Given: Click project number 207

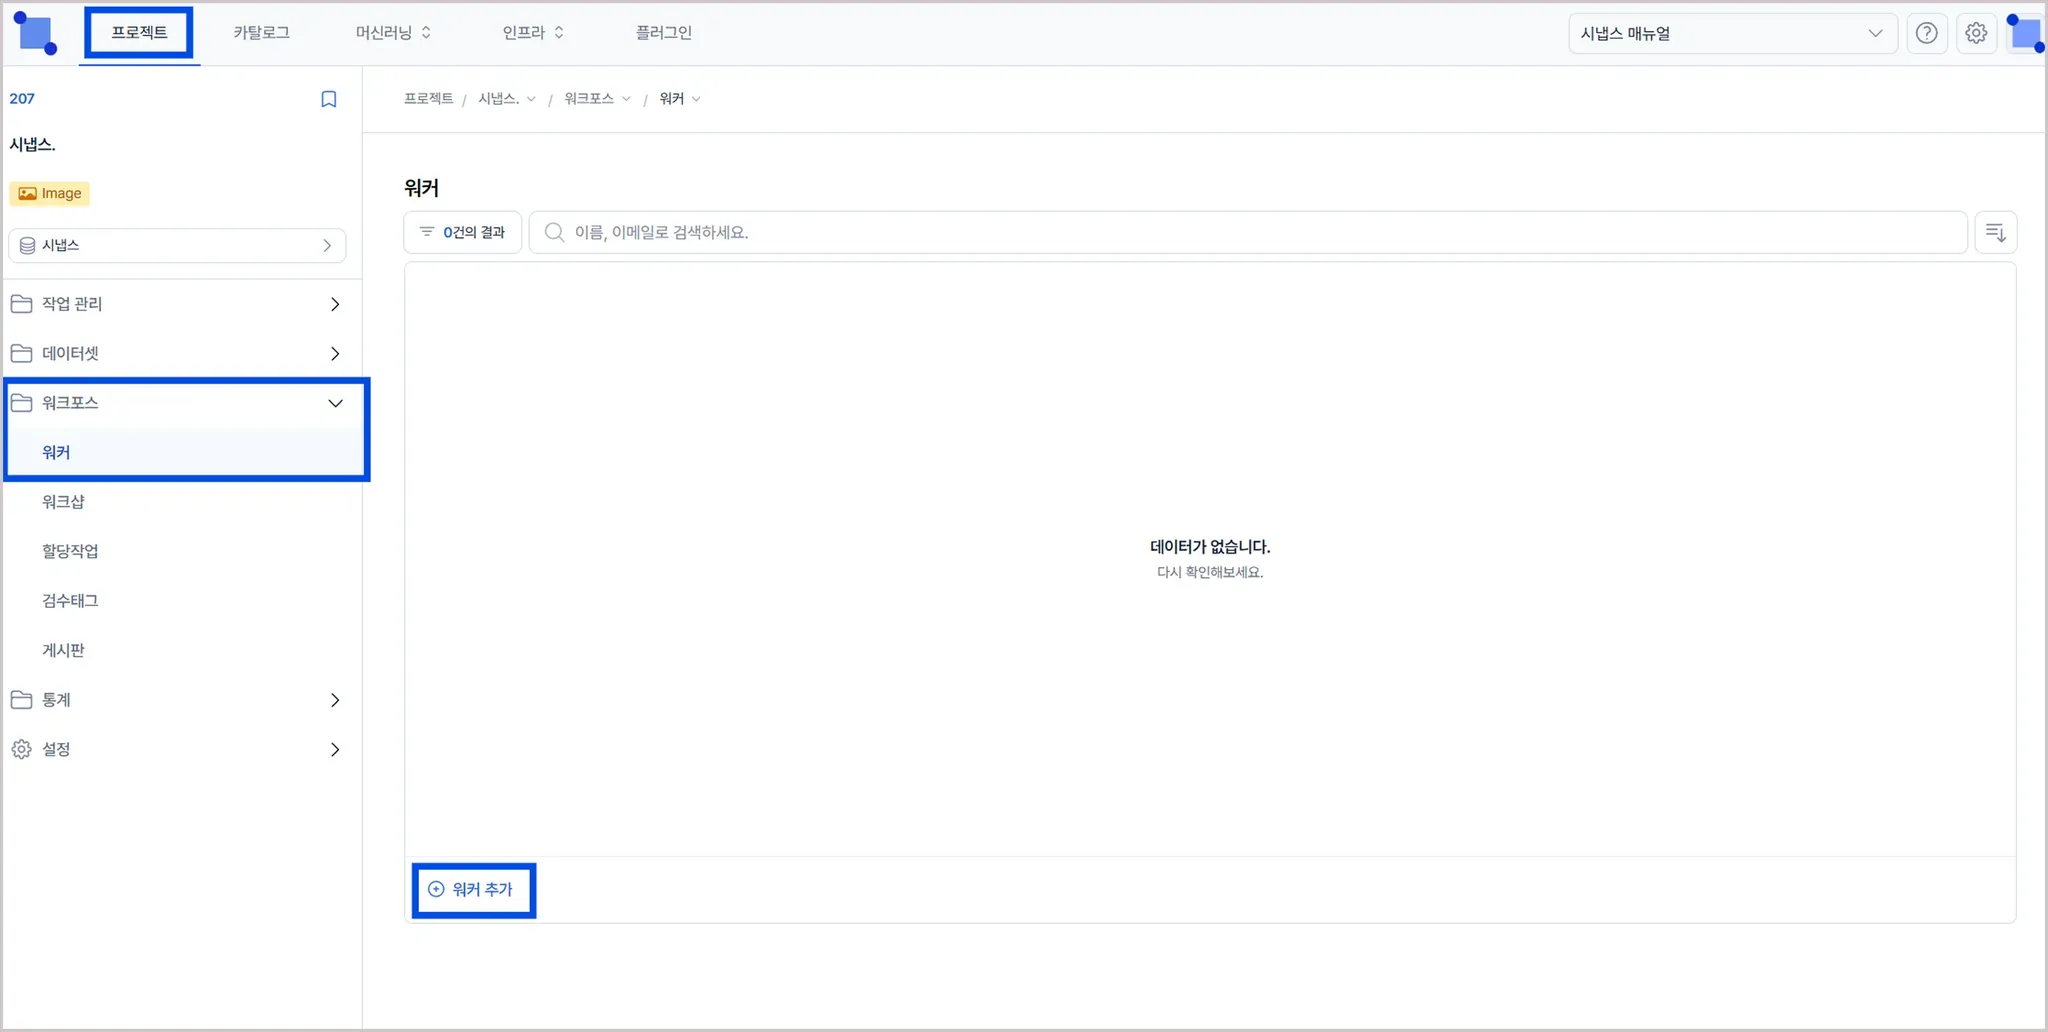Looking at the screenshot, I should click(x=22, y=98).
